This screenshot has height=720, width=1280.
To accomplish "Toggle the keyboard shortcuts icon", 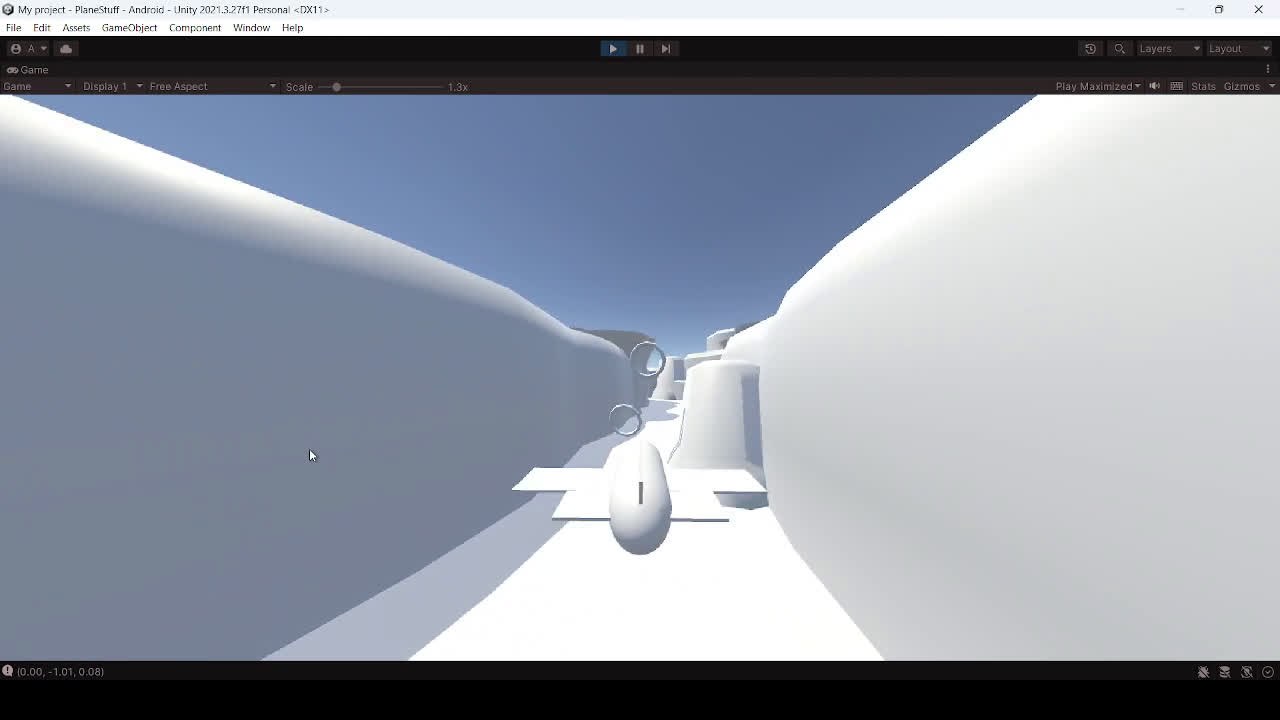I will coord(1177,86).
